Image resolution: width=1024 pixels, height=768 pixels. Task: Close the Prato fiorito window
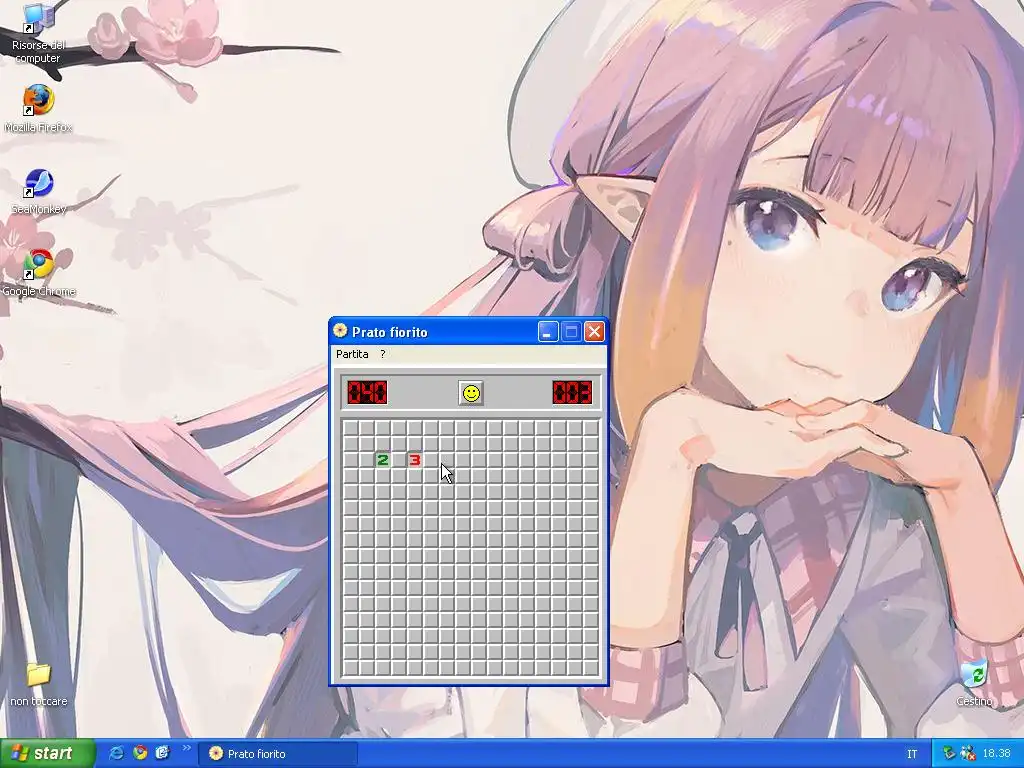point(594,332)
